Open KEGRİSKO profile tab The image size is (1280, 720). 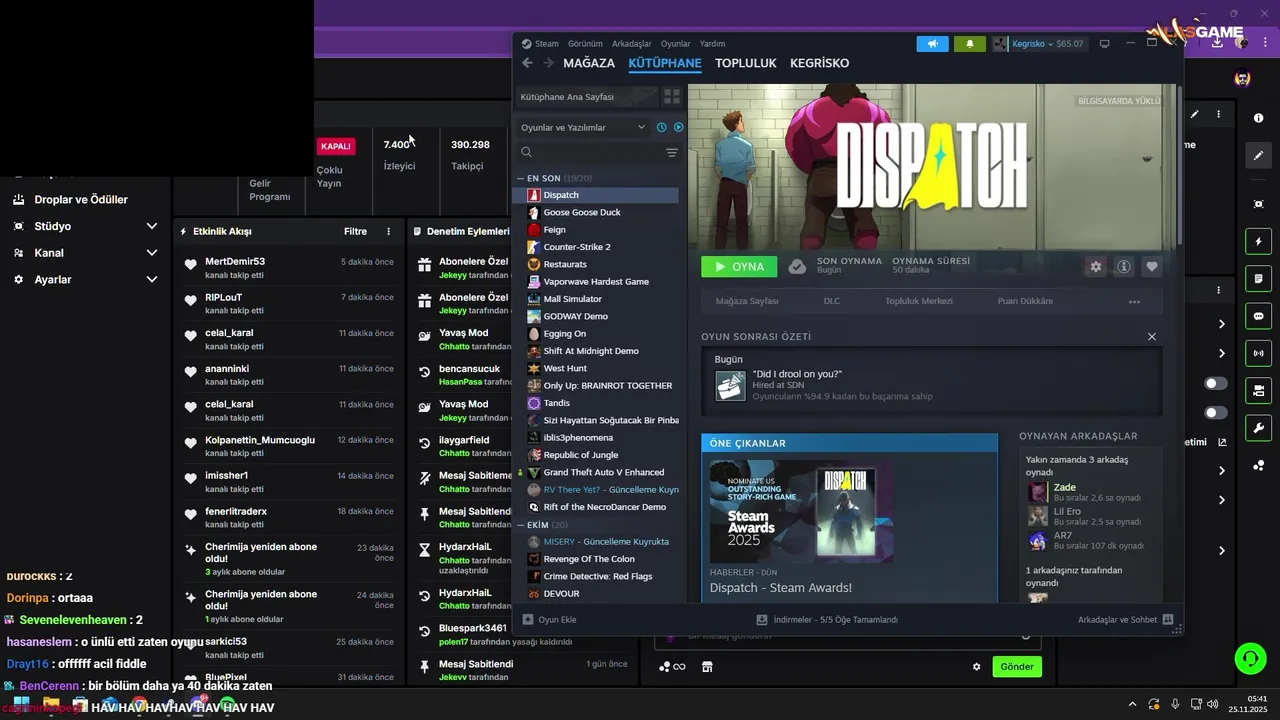tap(819, 63)
